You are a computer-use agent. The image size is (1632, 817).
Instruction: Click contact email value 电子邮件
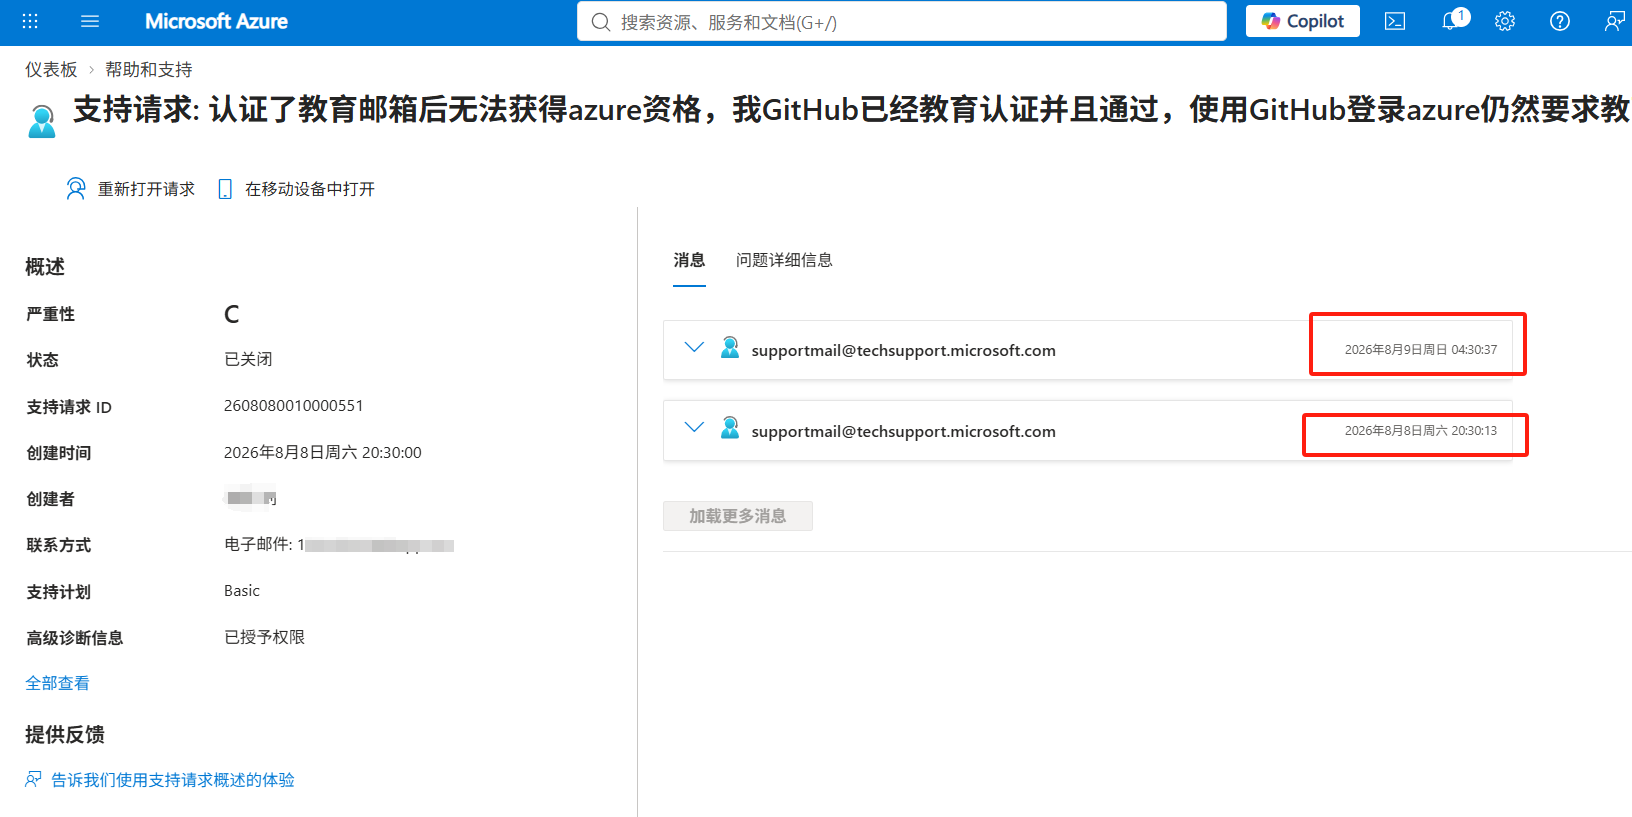click(x=339, y=545)
